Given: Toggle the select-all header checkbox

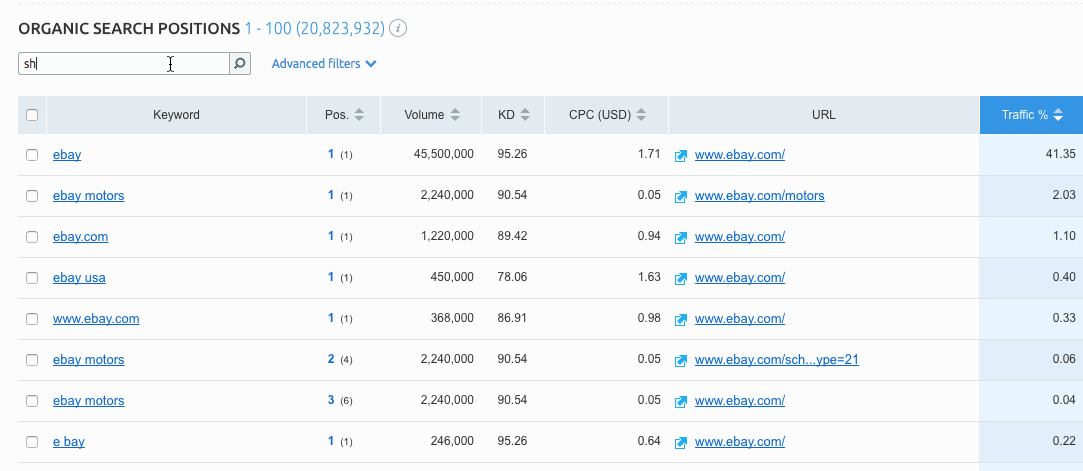Looking at the screenshot, I should tap(32, 115).
